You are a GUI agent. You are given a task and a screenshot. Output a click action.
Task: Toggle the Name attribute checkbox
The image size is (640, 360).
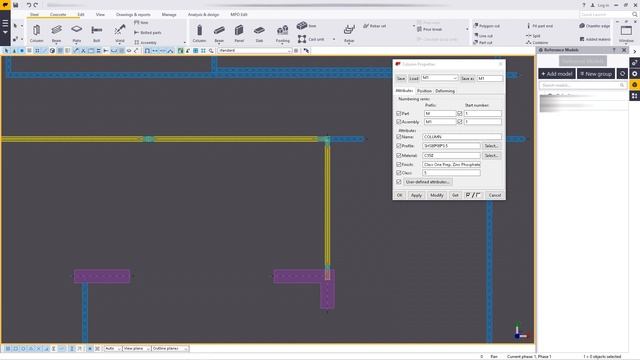pyautogui.click(x=398, y=137)
